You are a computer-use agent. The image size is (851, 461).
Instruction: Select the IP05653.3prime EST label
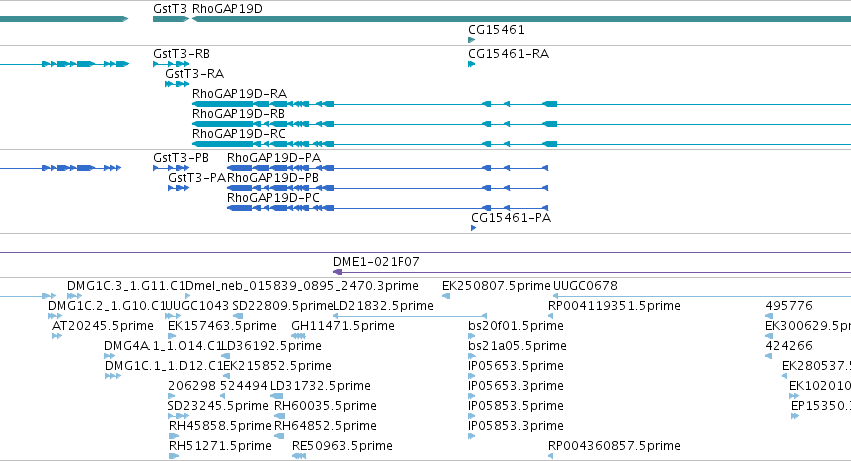pyautogui.click(x=516, y=387)
